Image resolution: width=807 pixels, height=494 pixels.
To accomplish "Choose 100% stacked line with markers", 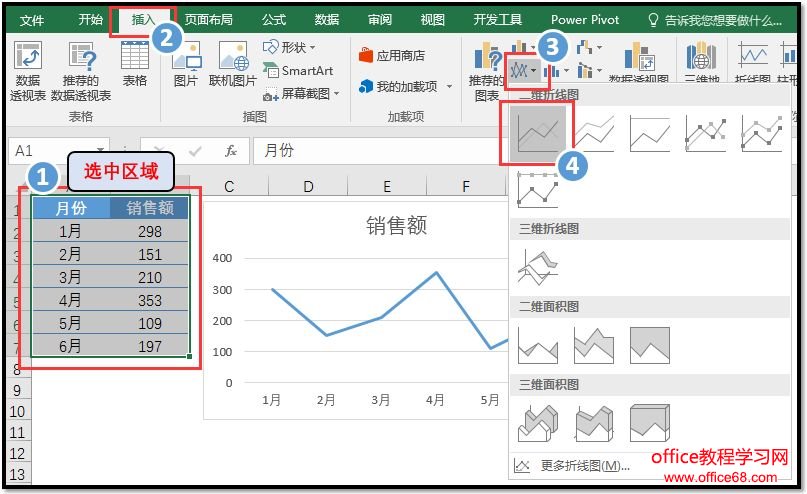I will 538,190.
